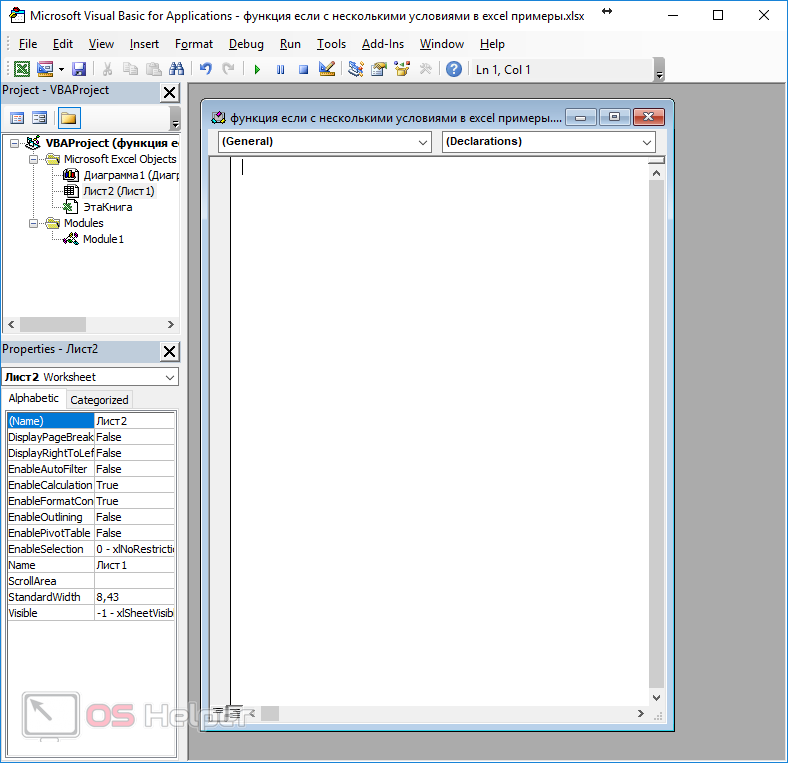The height and width of the screenshot is (763, 788).
Task: Click project tree horizontal scrollbar thumb
Action: [53, 325]
